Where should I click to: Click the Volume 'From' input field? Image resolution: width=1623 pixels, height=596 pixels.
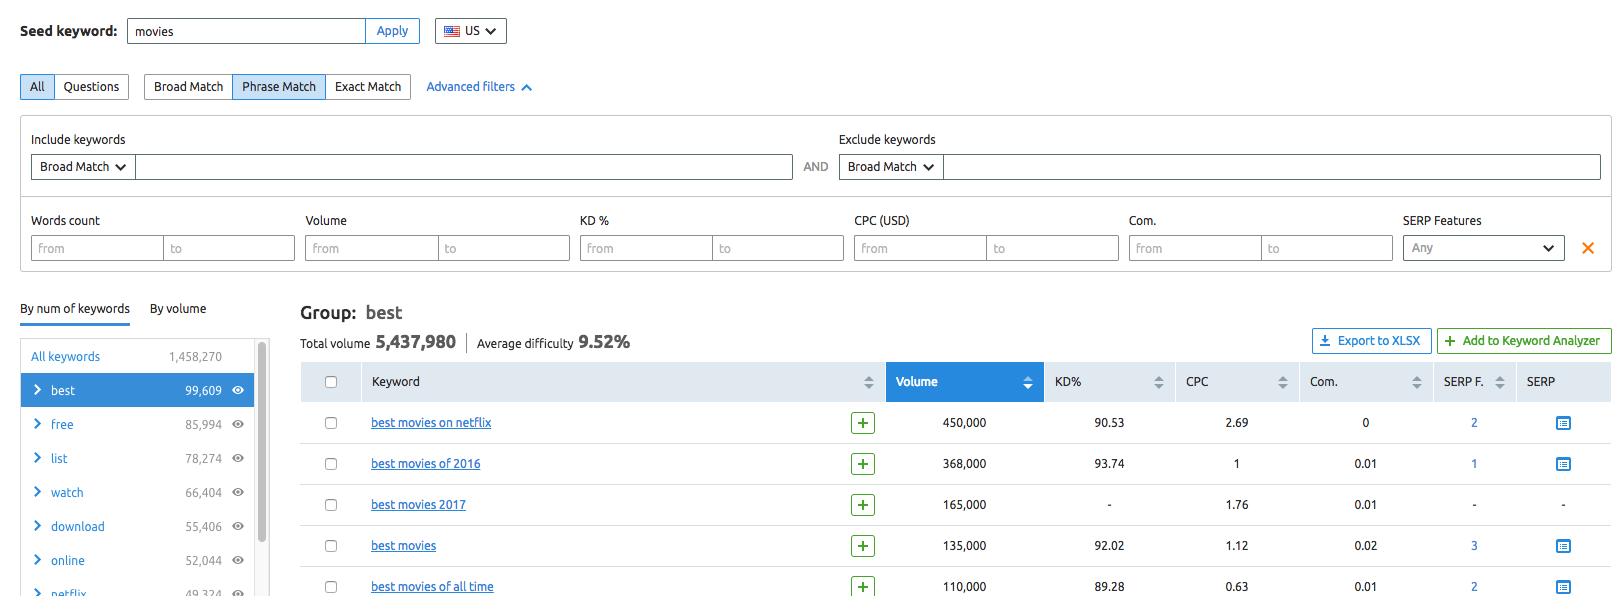(x=371, y=248)
